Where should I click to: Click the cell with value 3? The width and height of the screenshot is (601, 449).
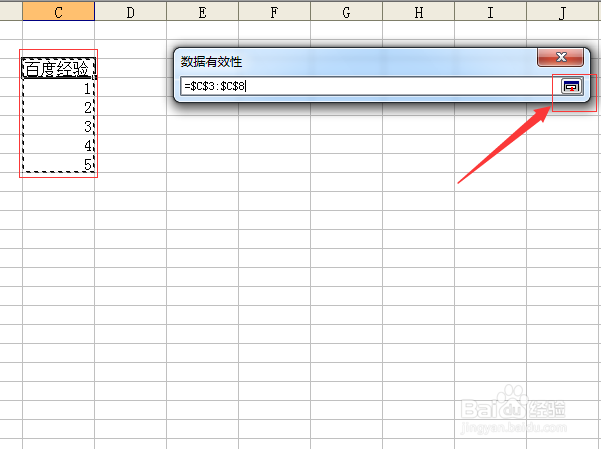tap(58, 125)
